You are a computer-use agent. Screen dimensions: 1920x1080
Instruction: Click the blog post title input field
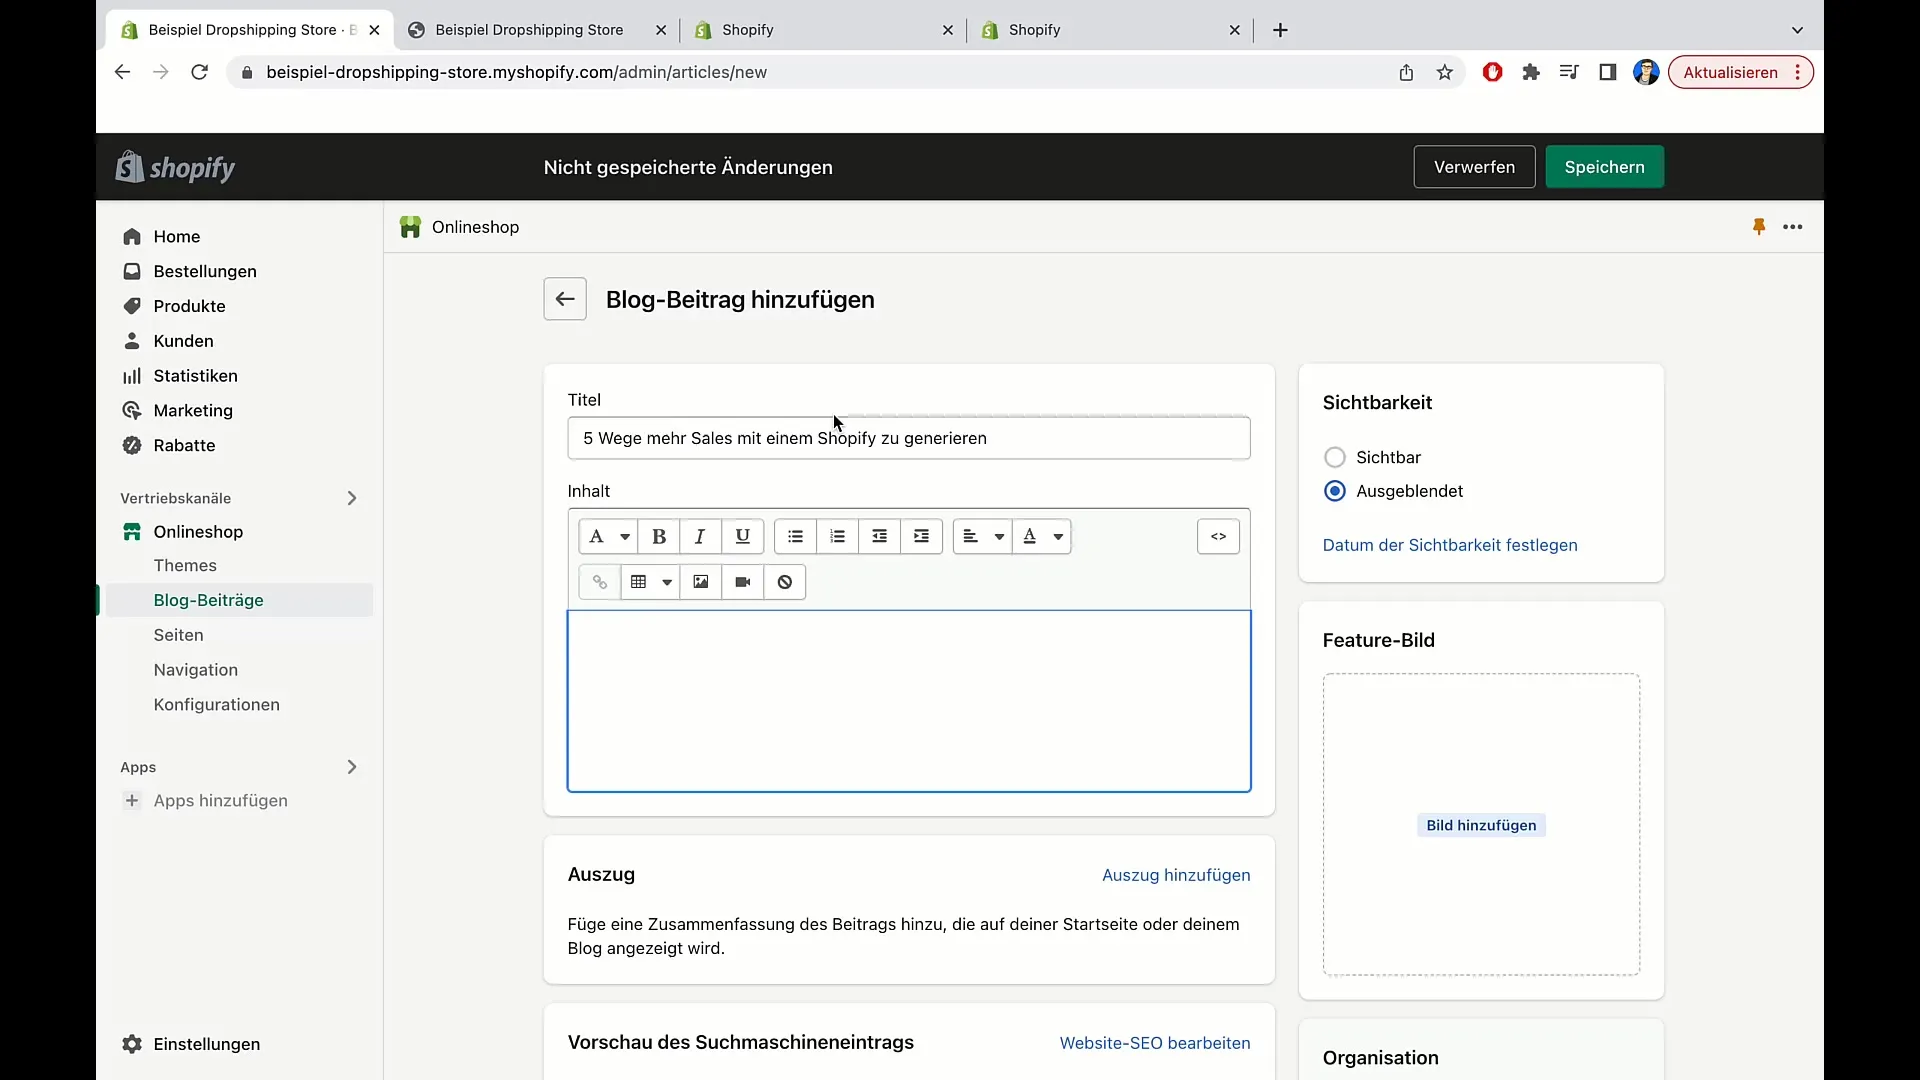click(909, 438)
